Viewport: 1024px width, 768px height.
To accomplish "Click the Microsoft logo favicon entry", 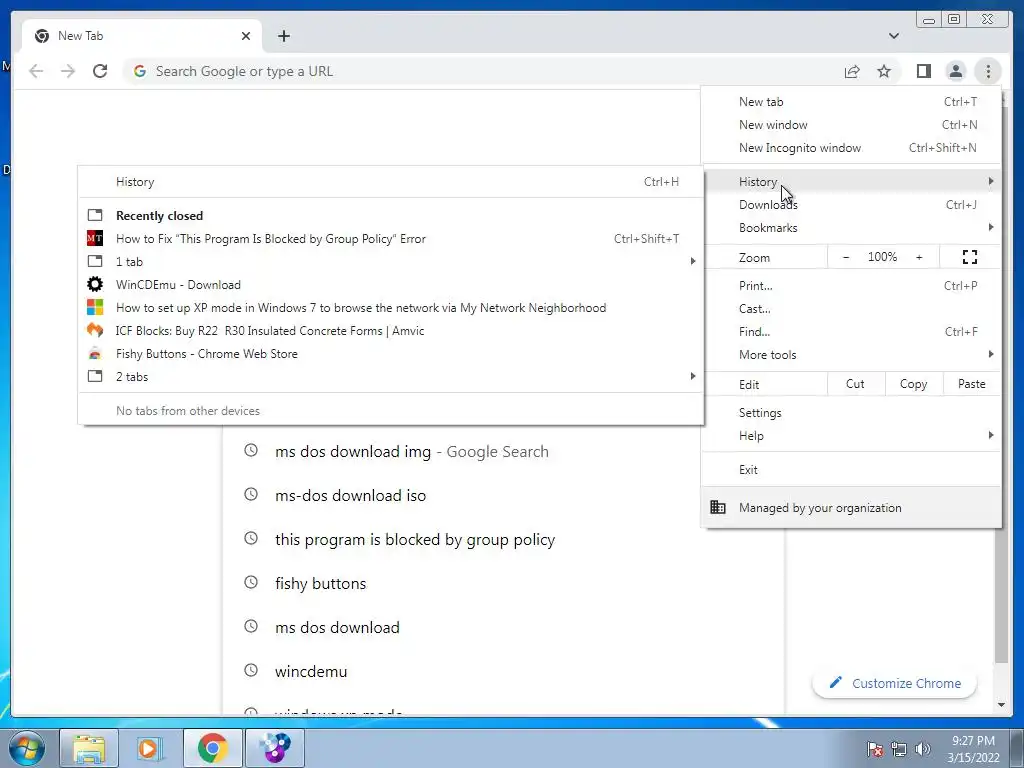I will point(95,308).
